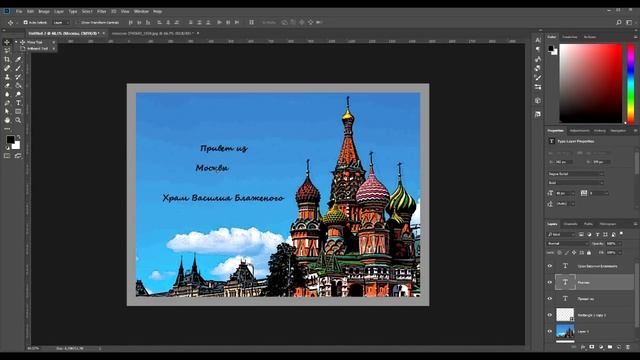Screen dimensions: 640x360
Task: Choose Move Tool from the flyout
Action: point(34,42)
